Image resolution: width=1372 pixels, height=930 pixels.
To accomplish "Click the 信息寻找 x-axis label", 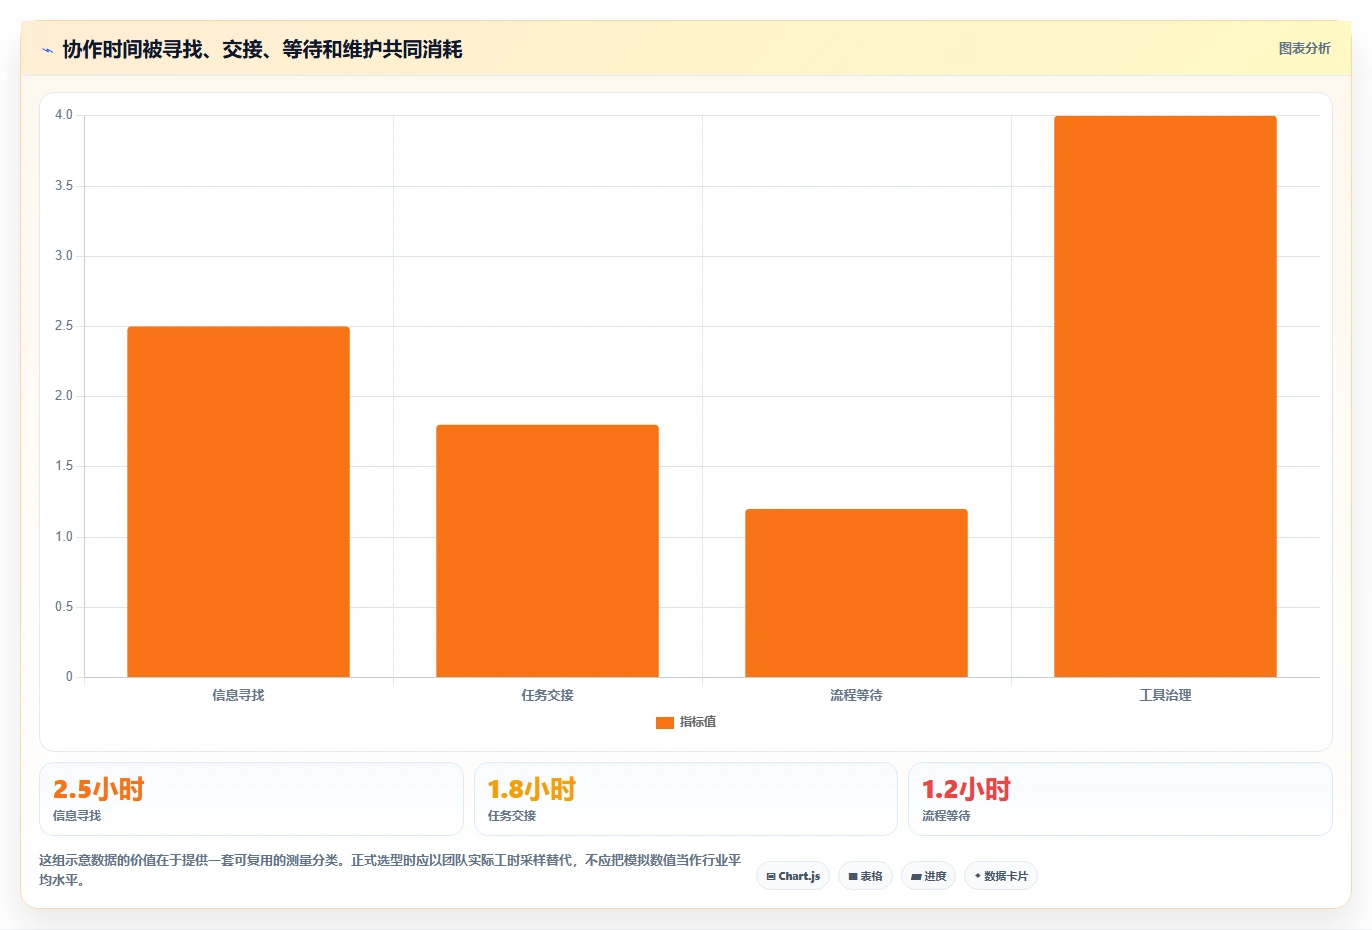I will coord(238,695).
